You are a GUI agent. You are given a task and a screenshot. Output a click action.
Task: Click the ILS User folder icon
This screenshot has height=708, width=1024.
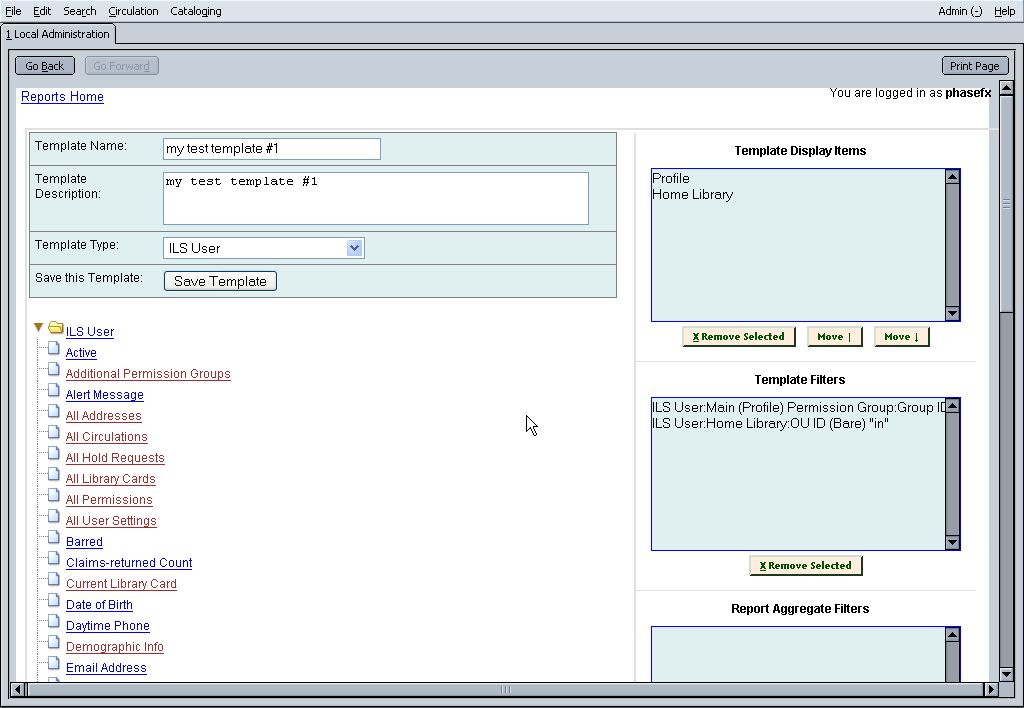pos(56,329)
